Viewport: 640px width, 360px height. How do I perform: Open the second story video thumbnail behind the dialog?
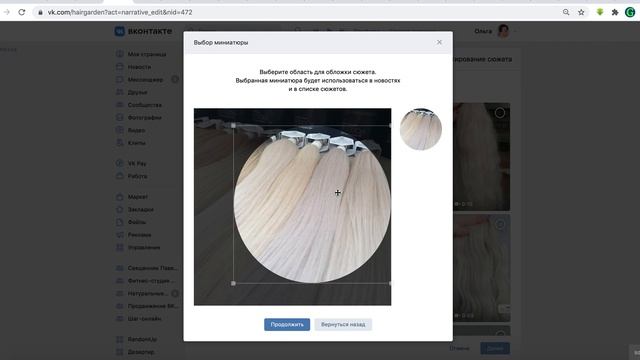pyautogui.click(x=482, y=268)
